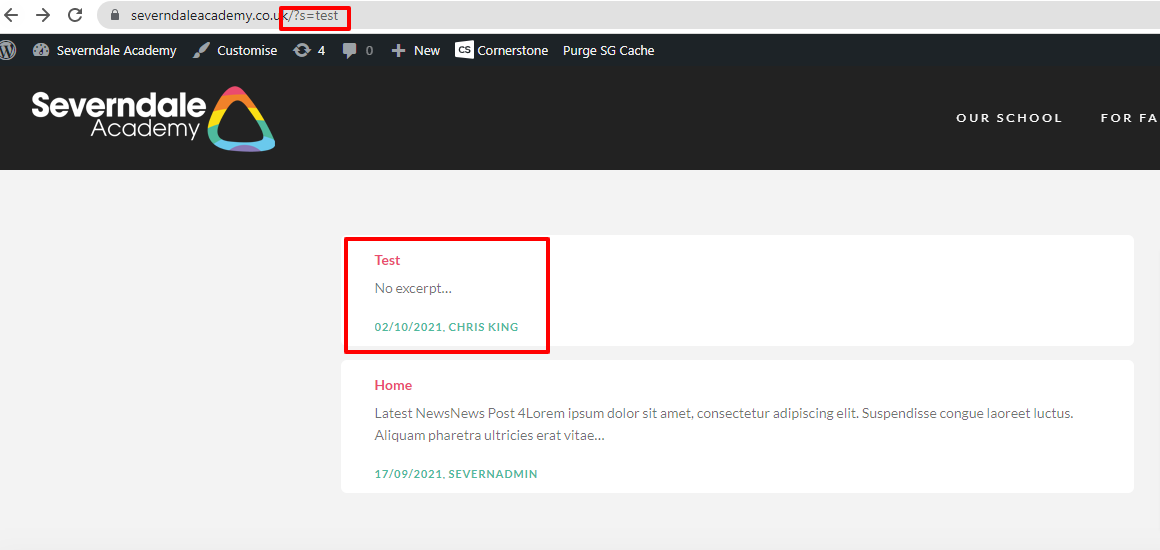Screen dimensions: 1160x550
Task: Reload the page with refresh icon
Action: tap(75, 15)
